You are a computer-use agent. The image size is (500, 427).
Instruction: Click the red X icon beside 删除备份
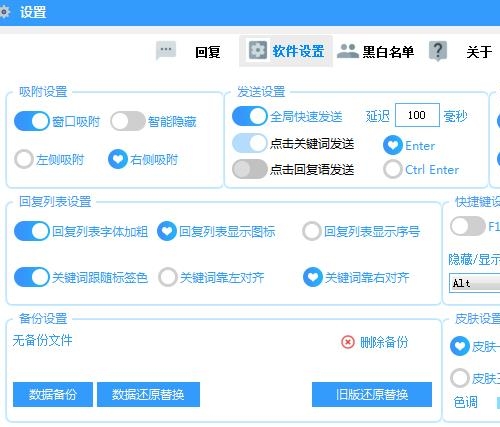pyautogui.click(x=348, y=342)
